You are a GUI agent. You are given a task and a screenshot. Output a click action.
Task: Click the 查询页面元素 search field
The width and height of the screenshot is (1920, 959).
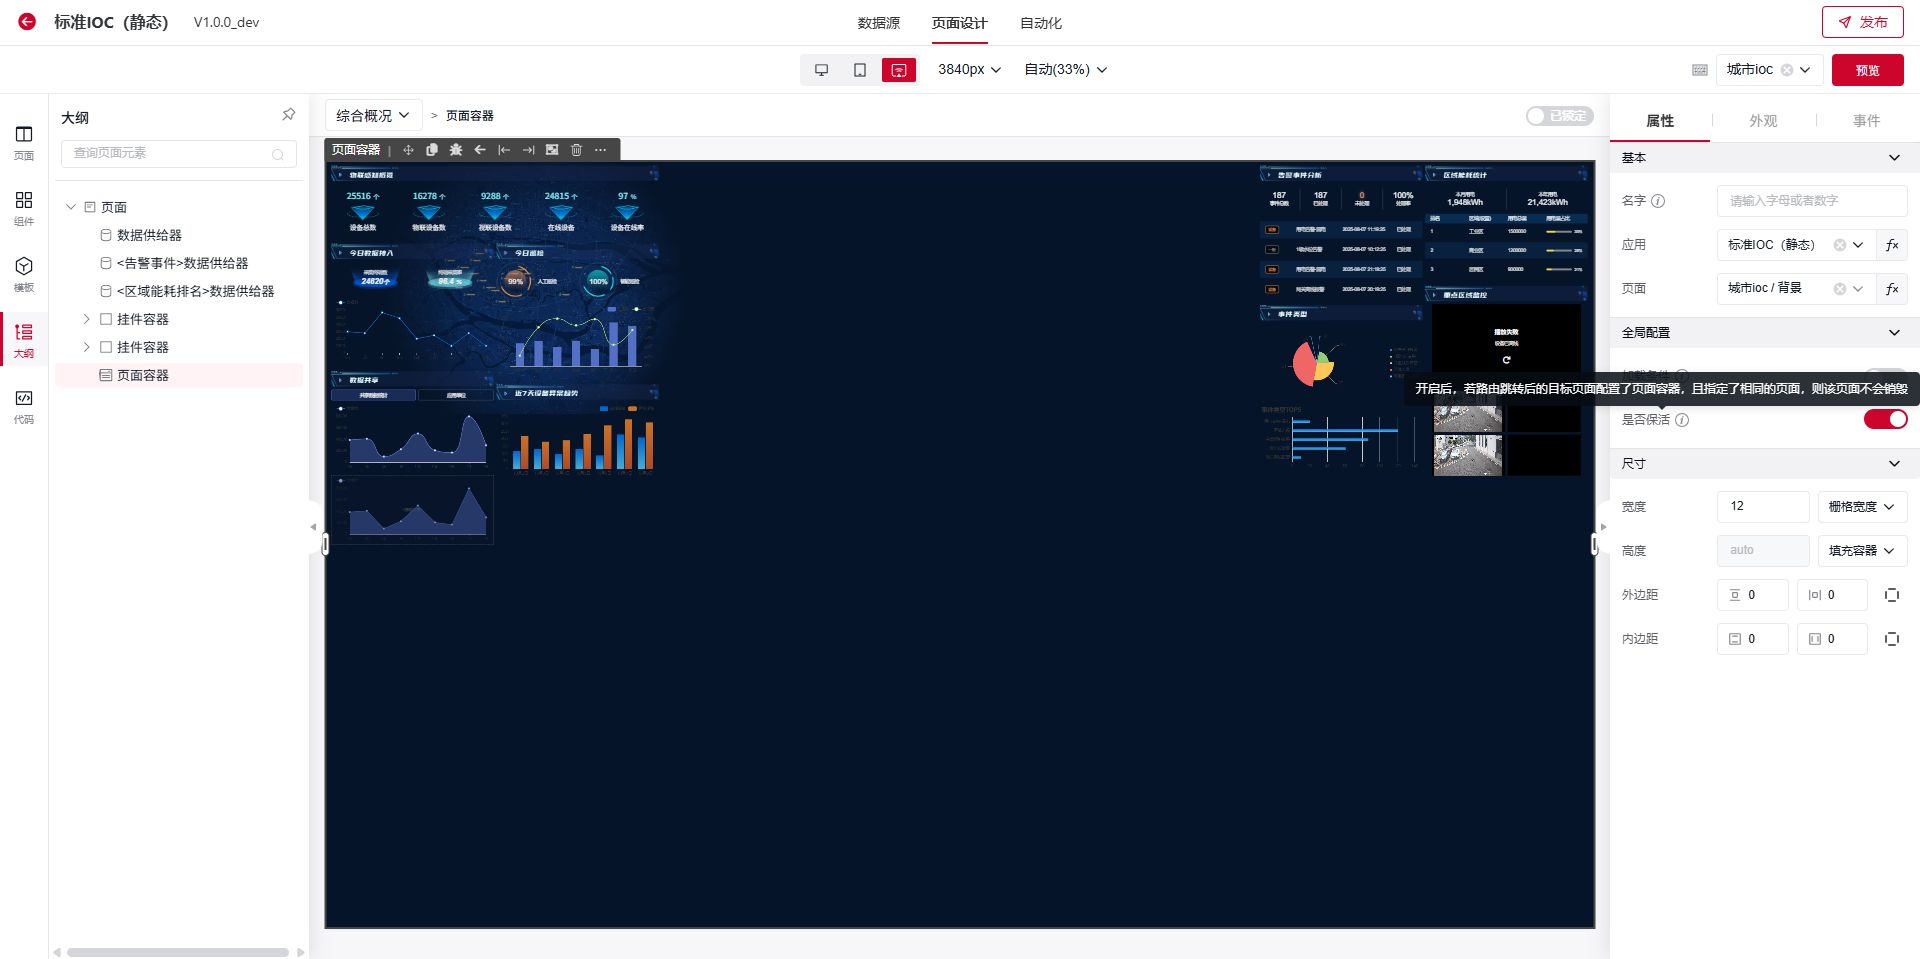170,153
